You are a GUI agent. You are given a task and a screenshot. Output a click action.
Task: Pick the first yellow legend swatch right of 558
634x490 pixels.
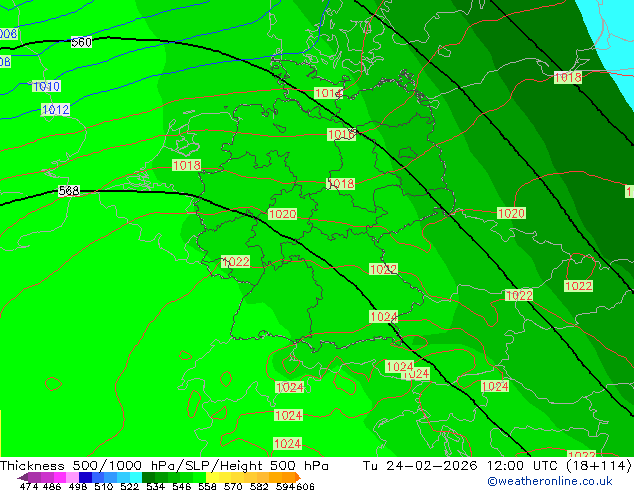click(x=212, y=477)
